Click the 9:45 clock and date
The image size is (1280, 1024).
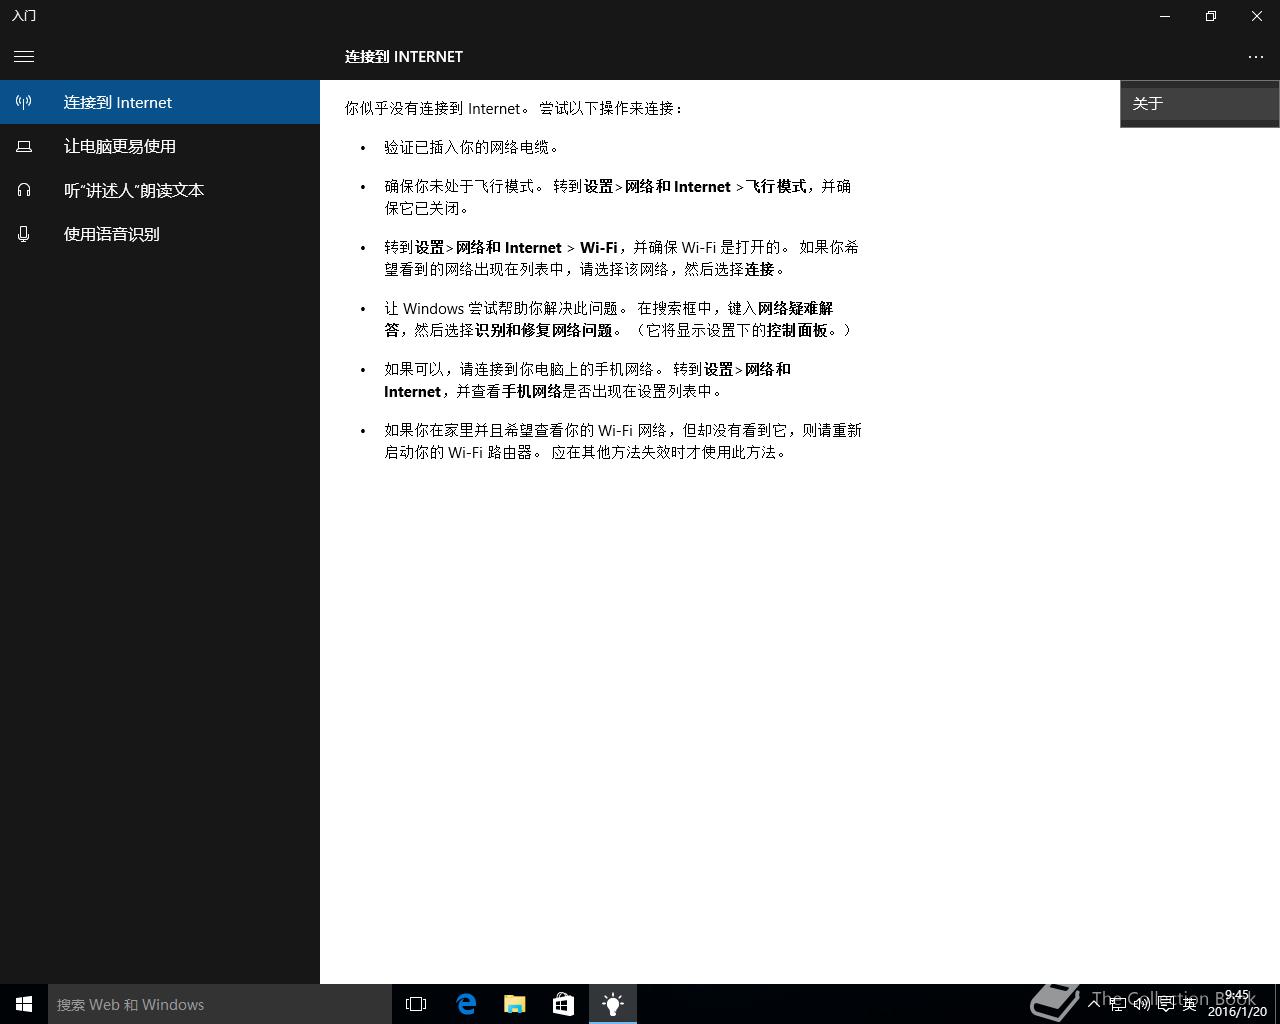click(1237, 1004)
